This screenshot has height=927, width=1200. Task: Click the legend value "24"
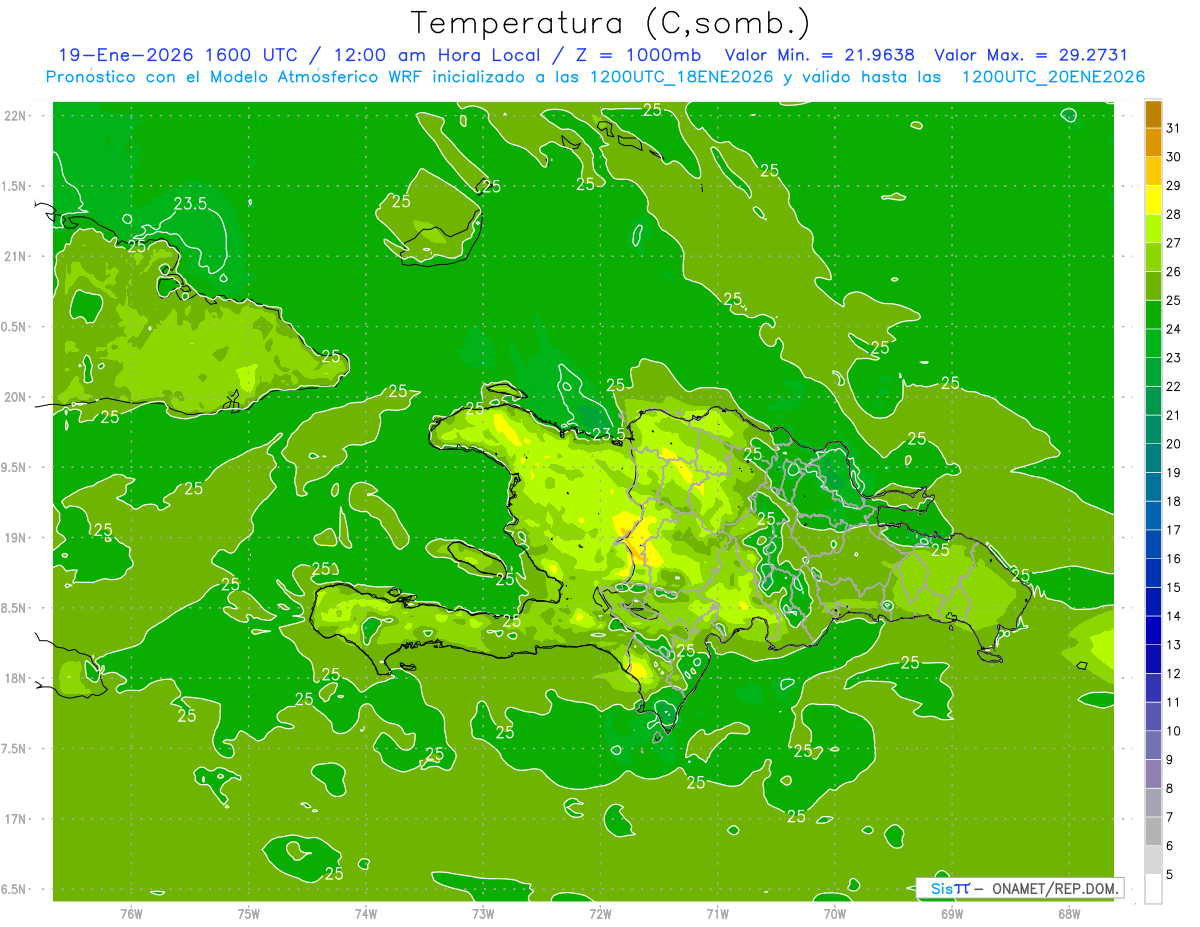coord(1174,329)
